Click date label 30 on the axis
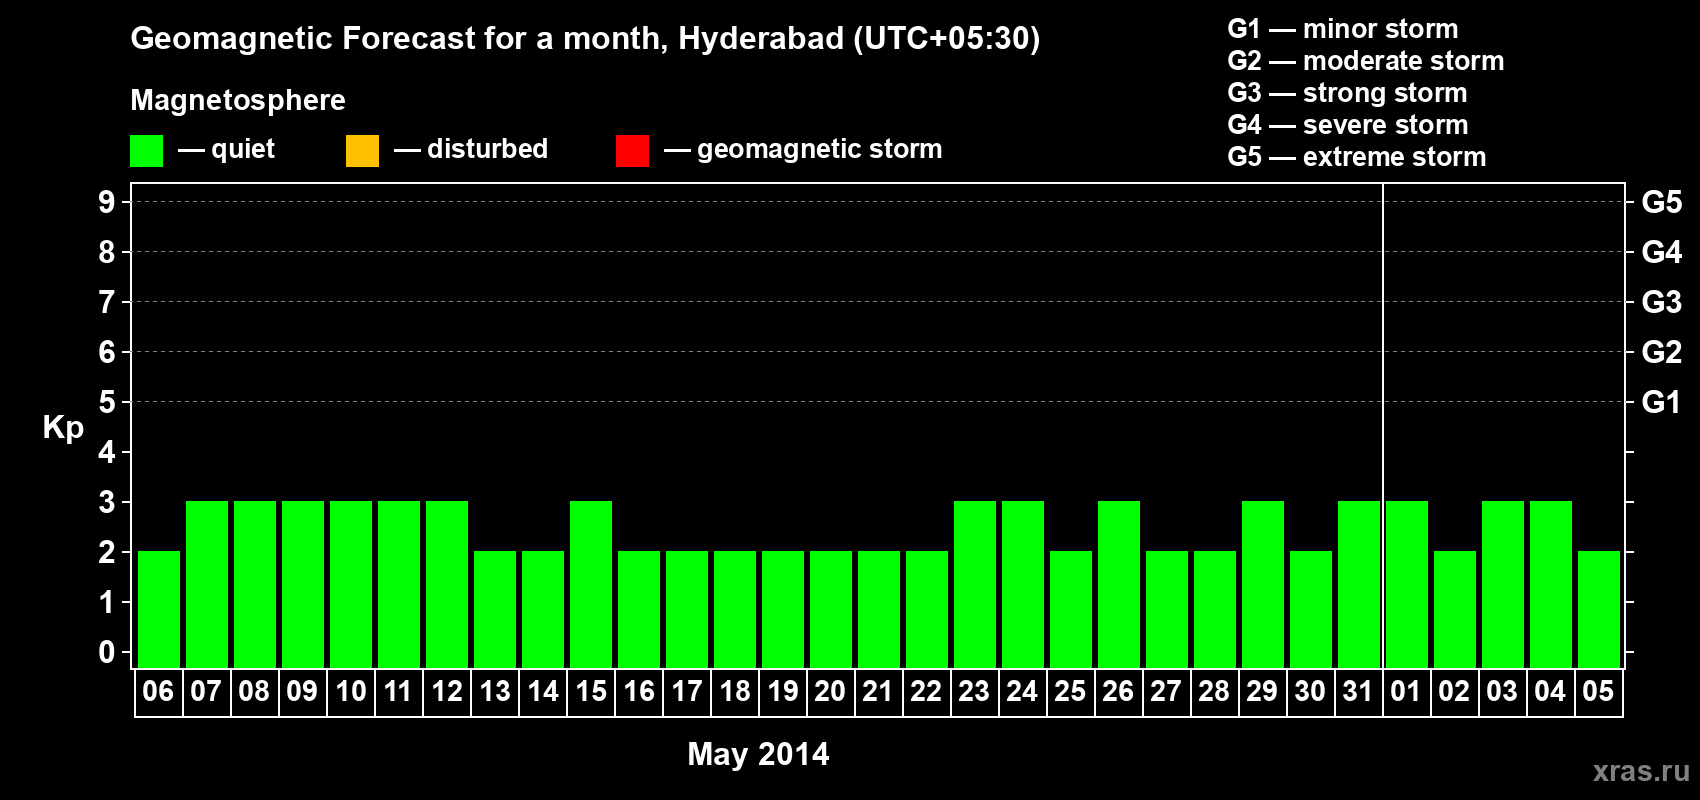 (1310, 691)
